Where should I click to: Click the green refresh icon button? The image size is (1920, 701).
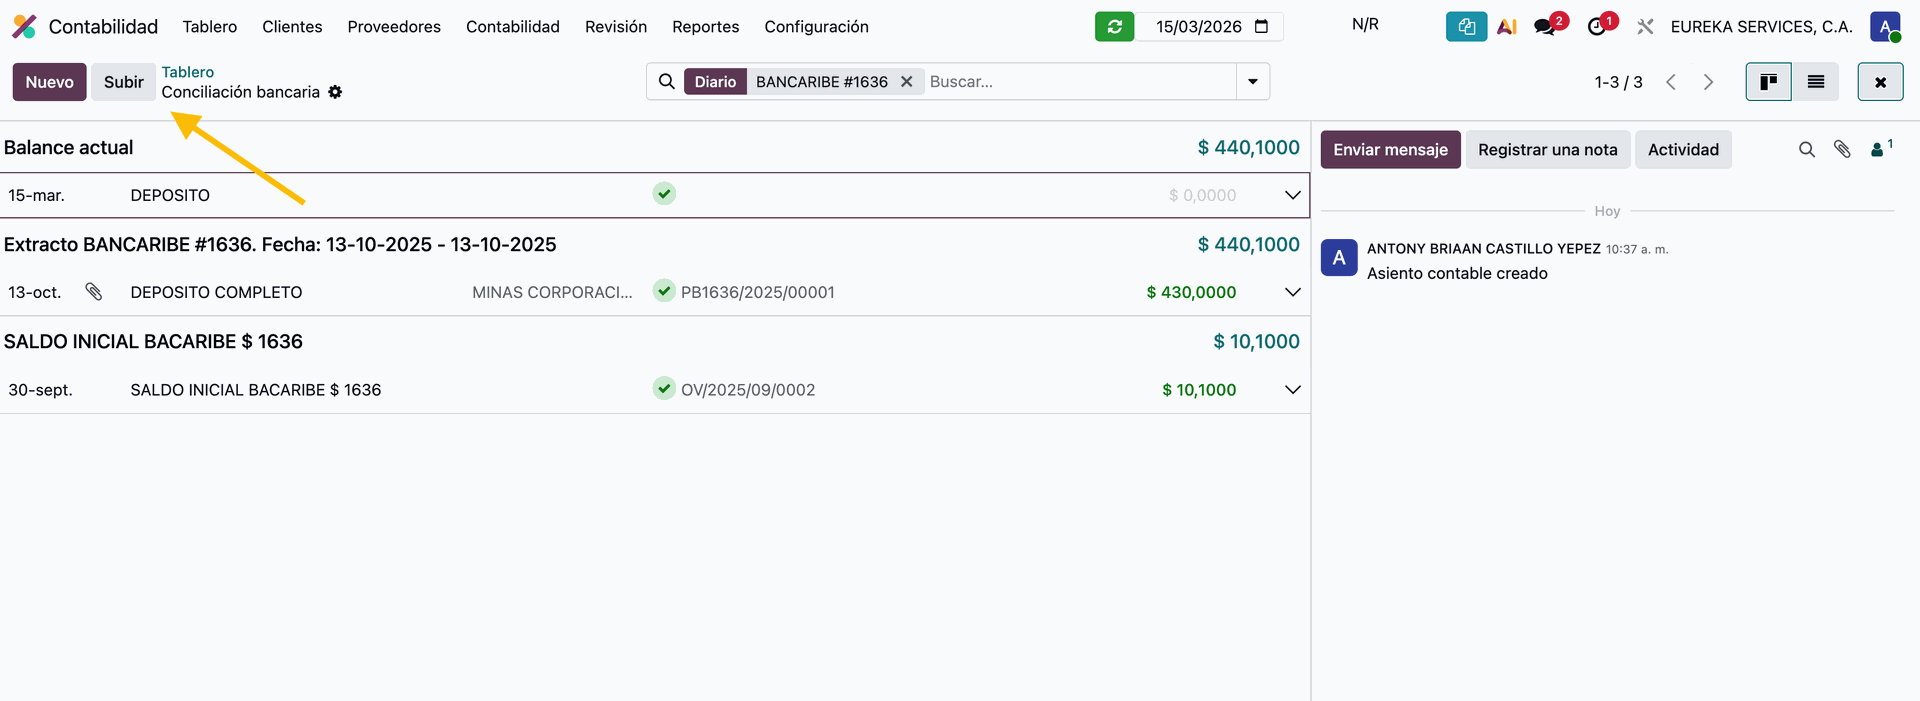click(1114, 27)
